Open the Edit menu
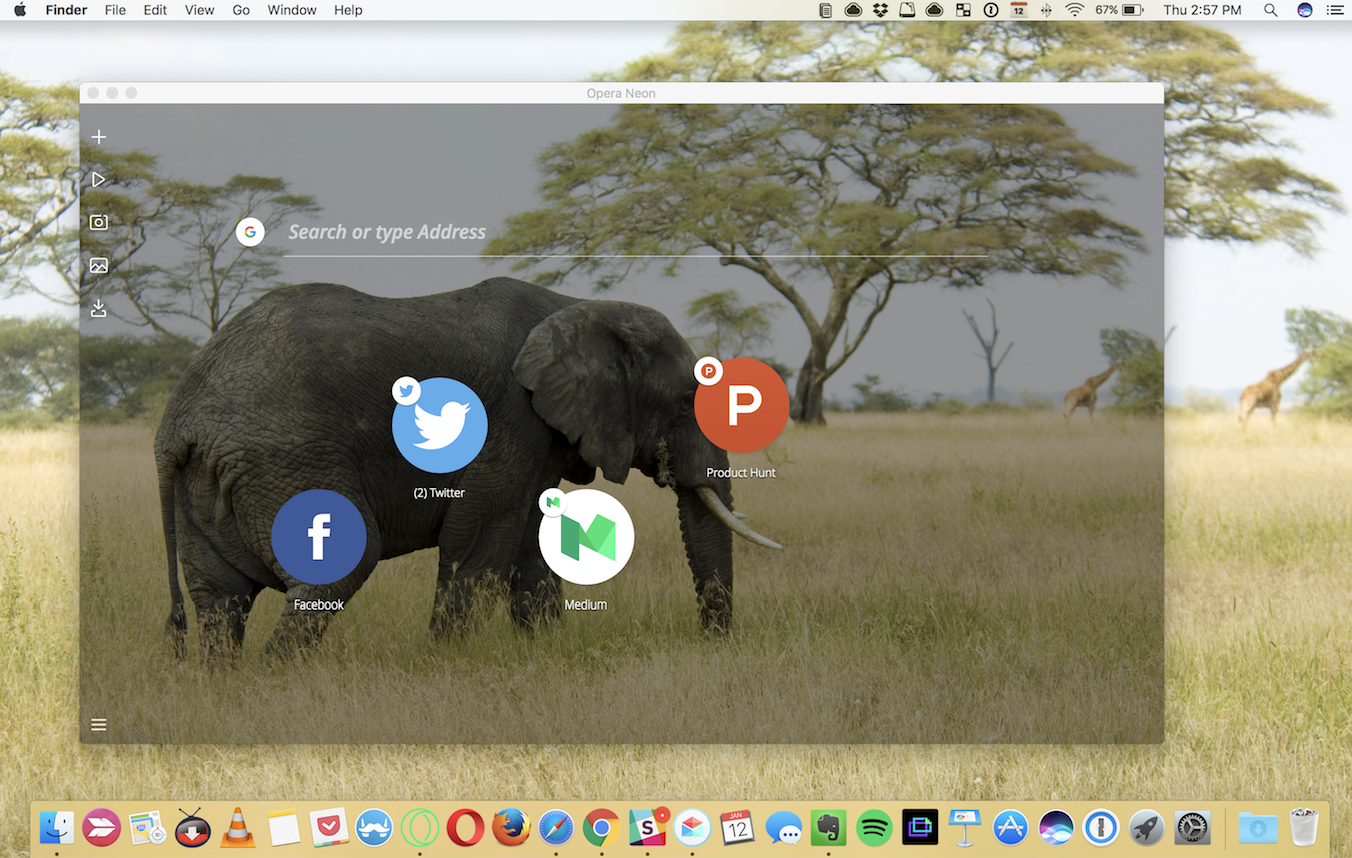1352x858 pixels. click(155, 10)
